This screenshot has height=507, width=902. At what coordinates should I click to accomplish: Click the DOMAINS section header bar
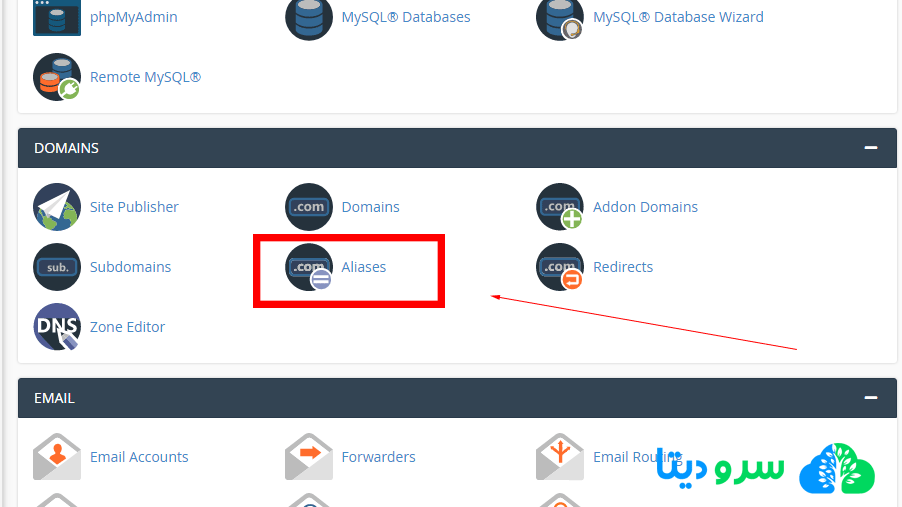(x=457, y=148)
